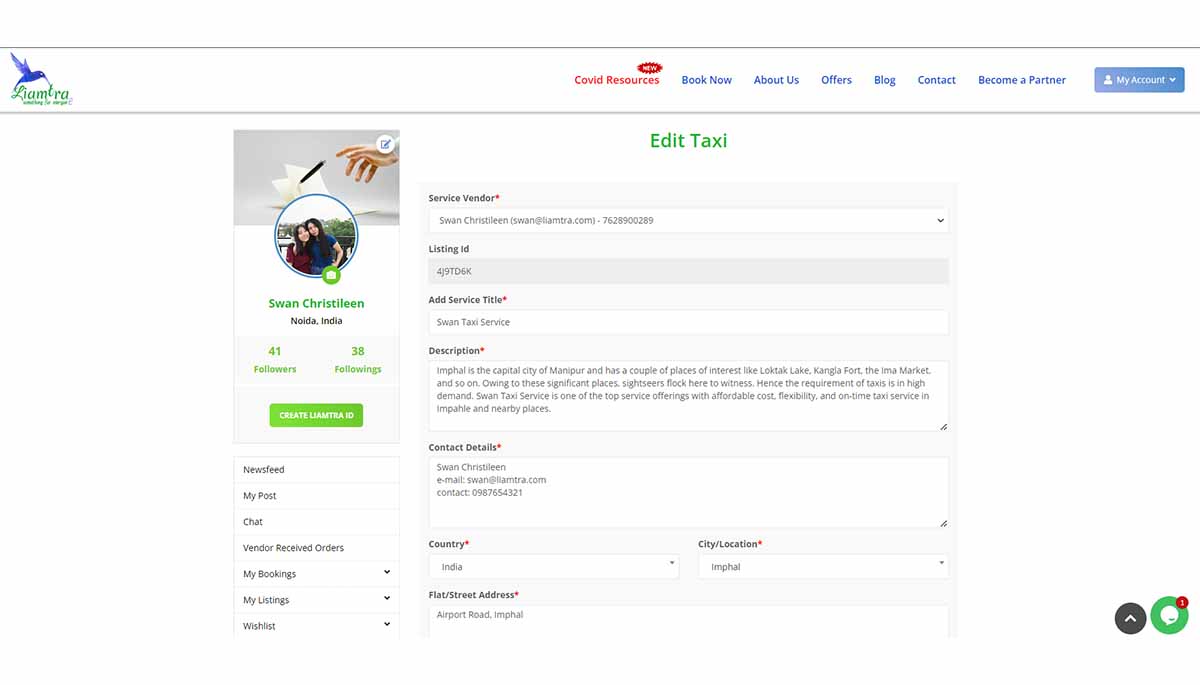Go to Book Now page

(706, 80)
